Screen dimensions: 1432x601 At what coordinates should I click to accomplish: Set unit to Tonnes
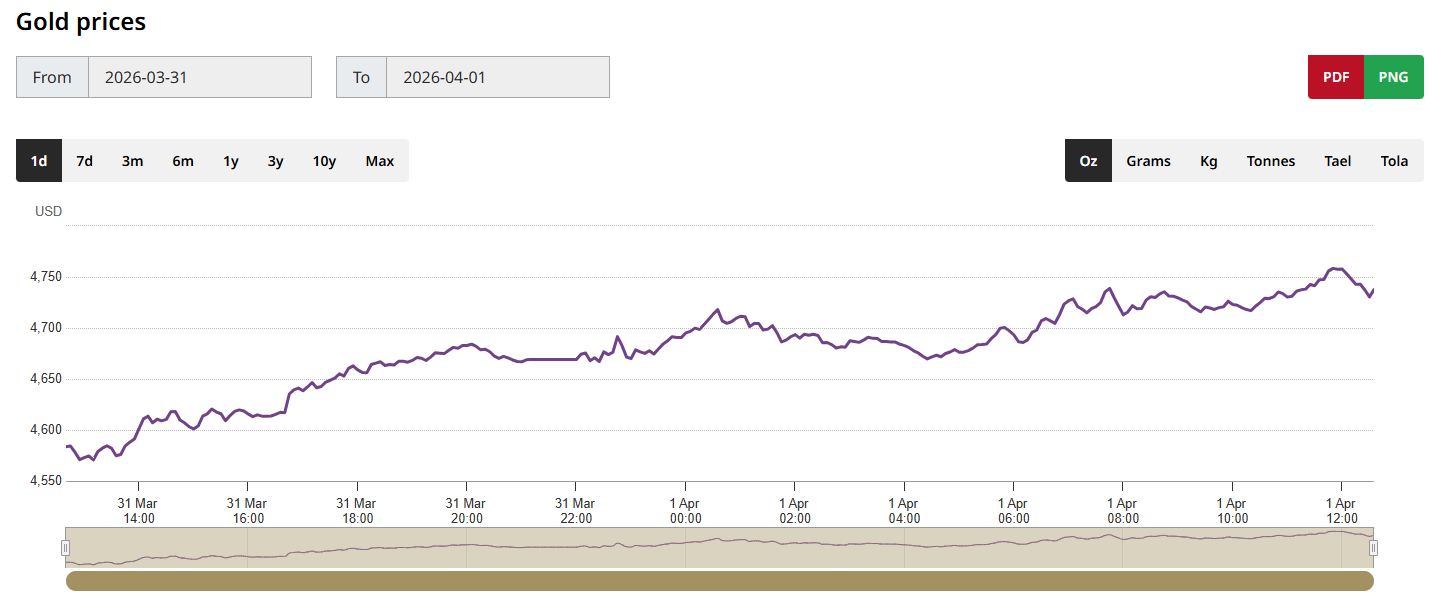pyautogui.click(x=1270, y=161)
